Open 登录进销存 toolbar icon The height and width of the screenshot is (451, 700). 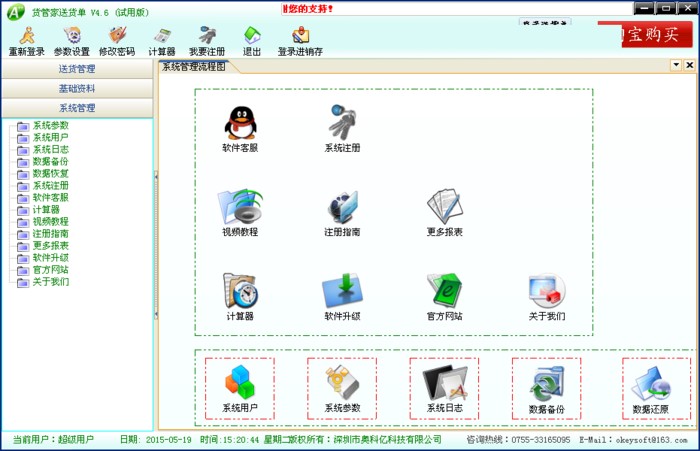(300, 41)
